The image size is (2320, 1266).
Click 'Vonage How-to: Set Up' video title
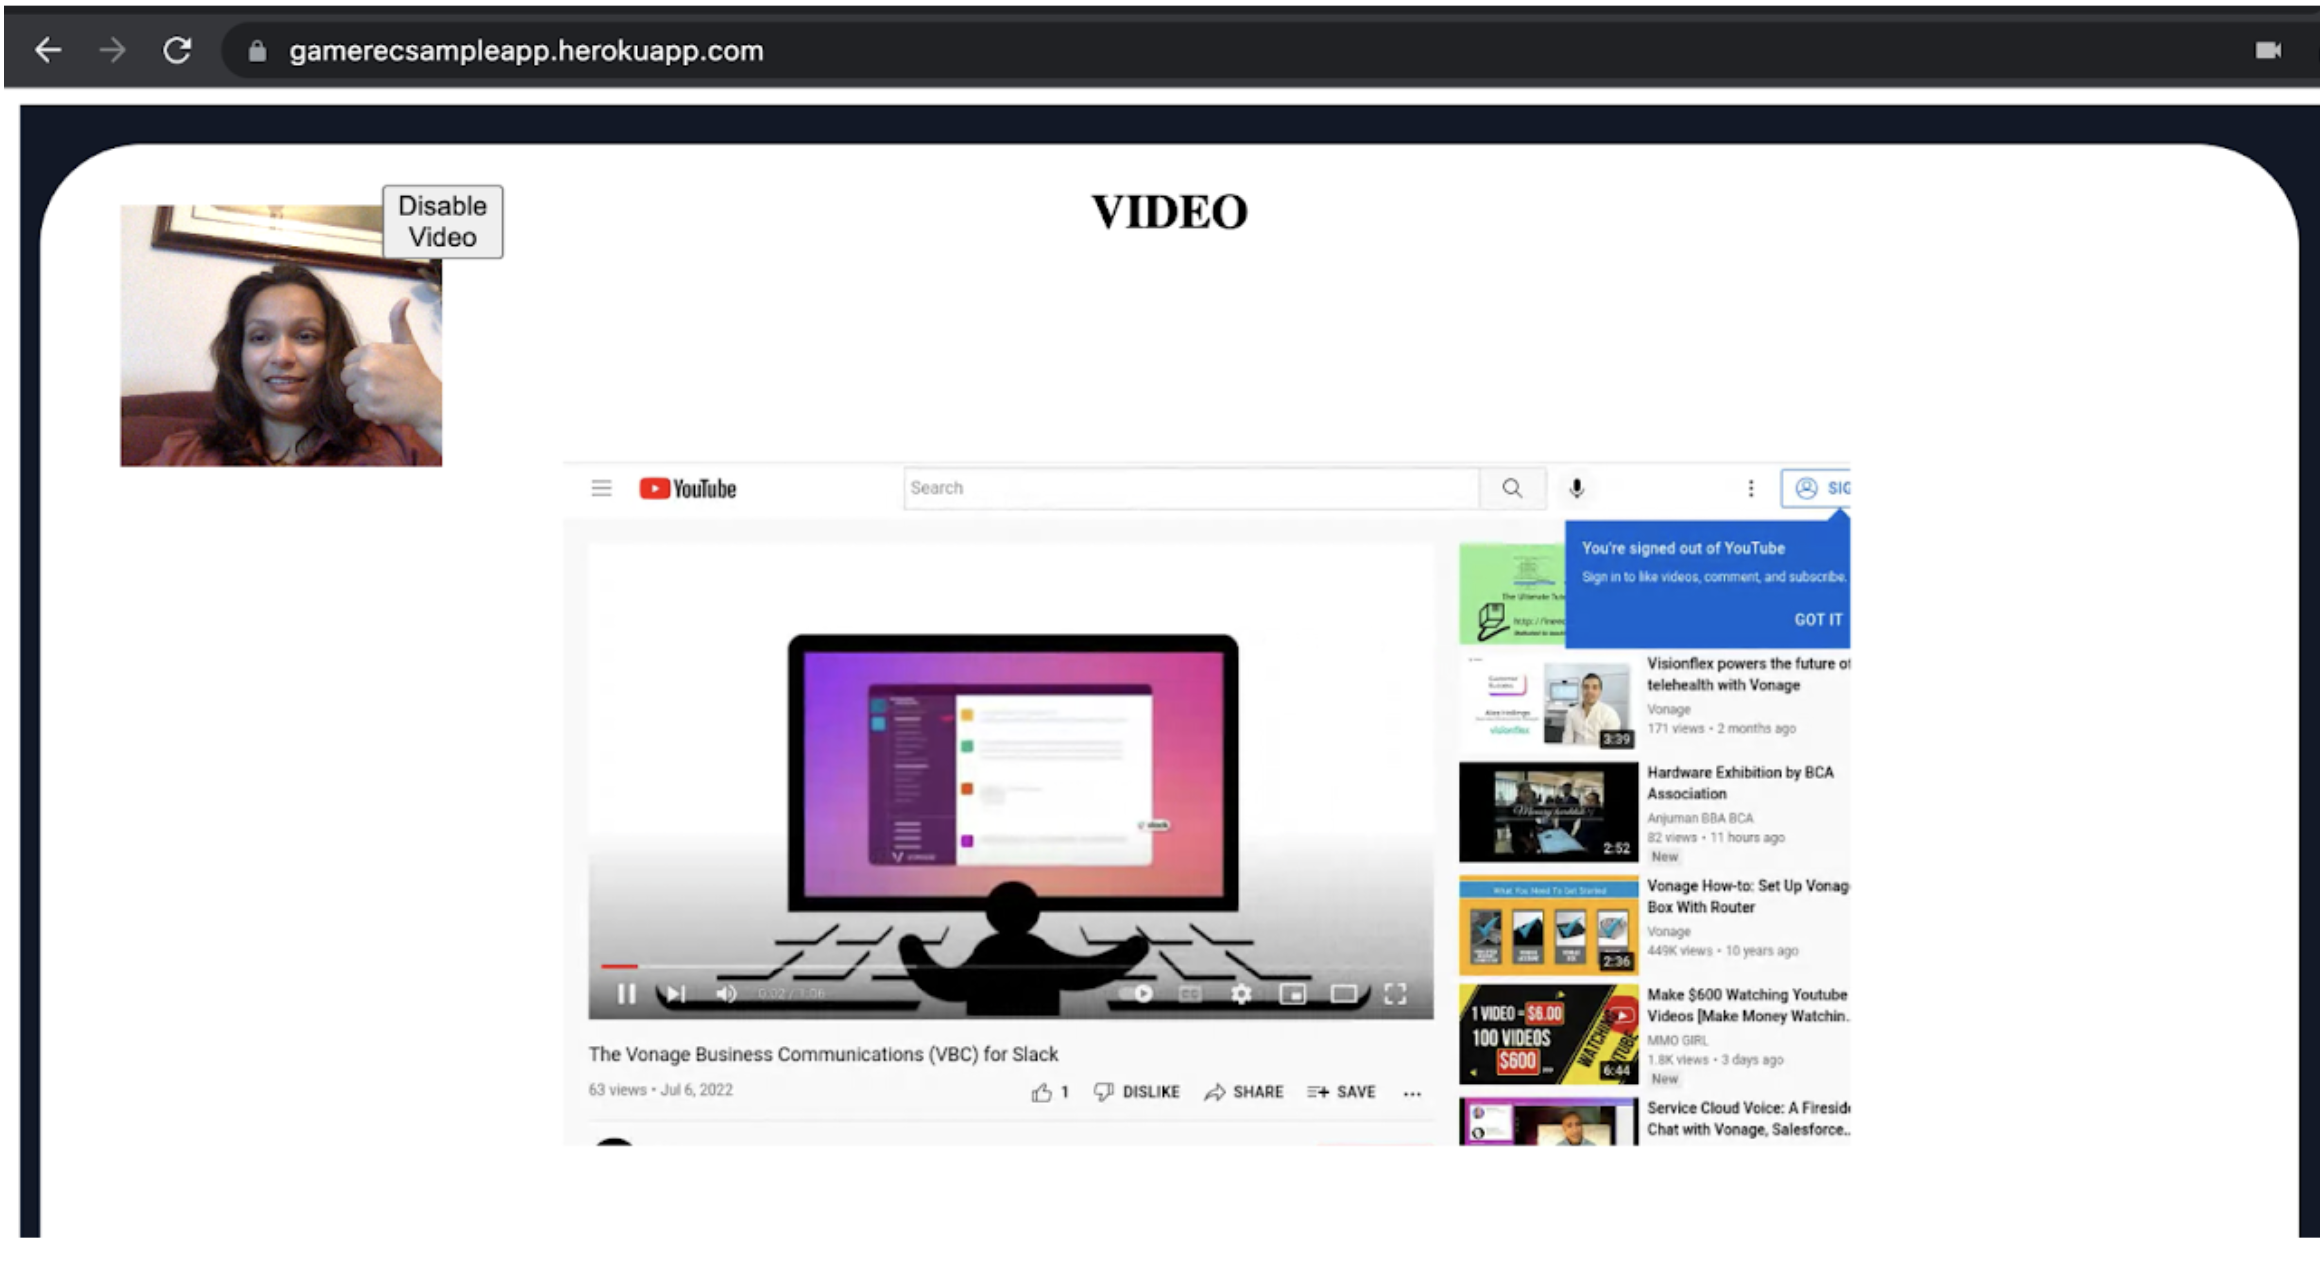[1748, 896]
